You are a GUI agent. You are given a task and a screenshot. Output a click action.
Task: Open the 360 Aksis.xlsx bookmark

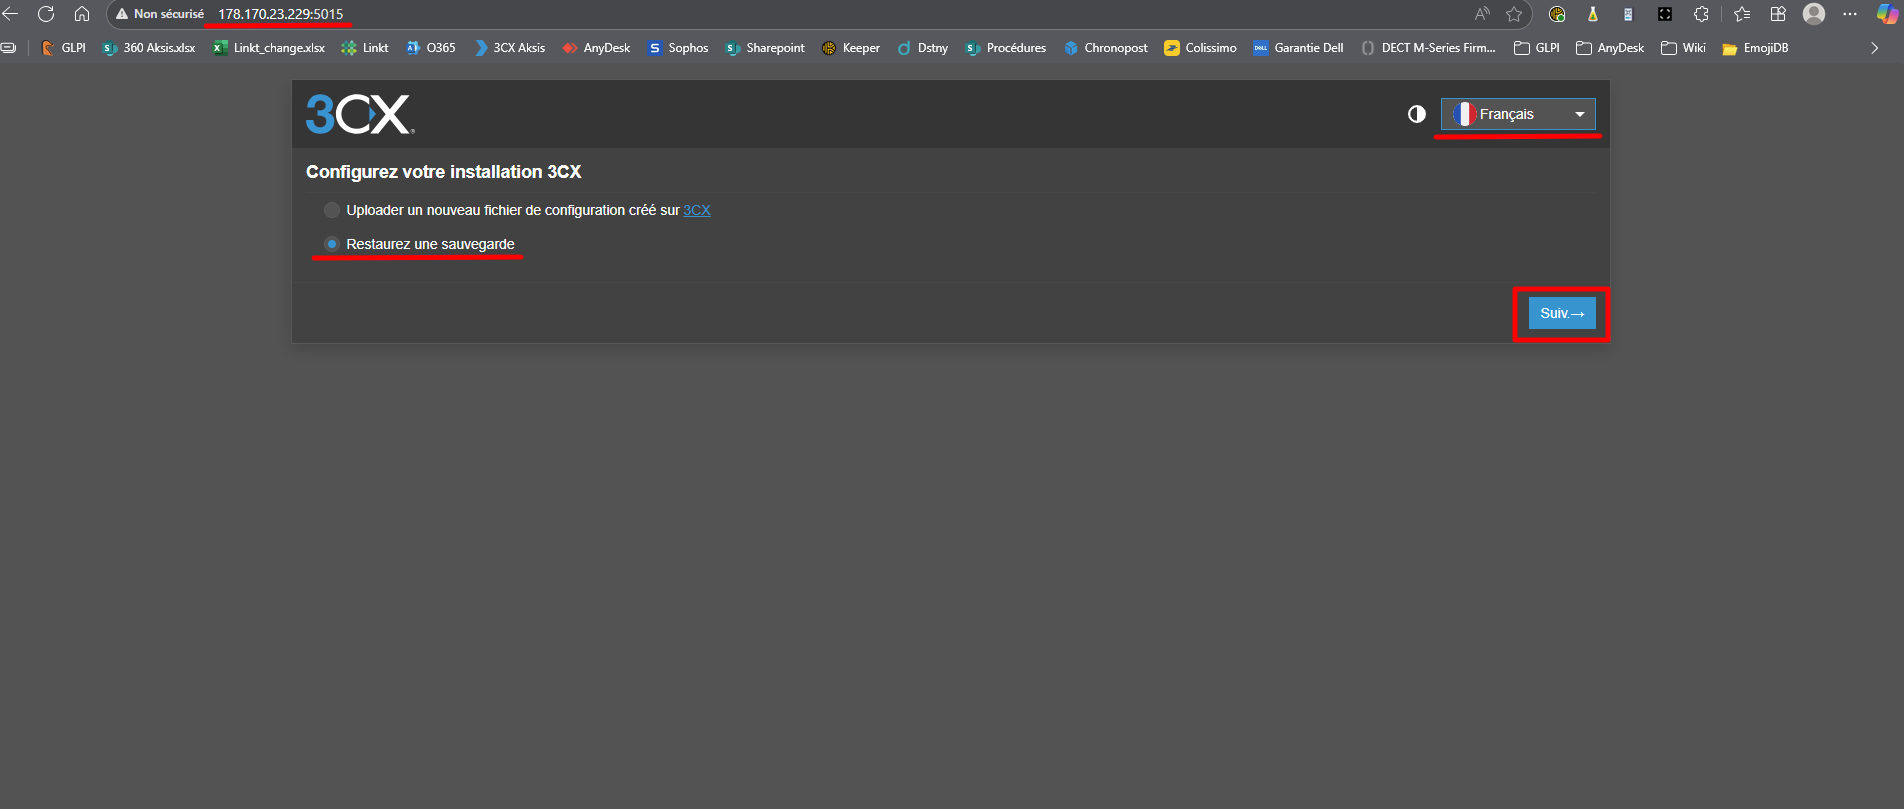click(149, 48)
